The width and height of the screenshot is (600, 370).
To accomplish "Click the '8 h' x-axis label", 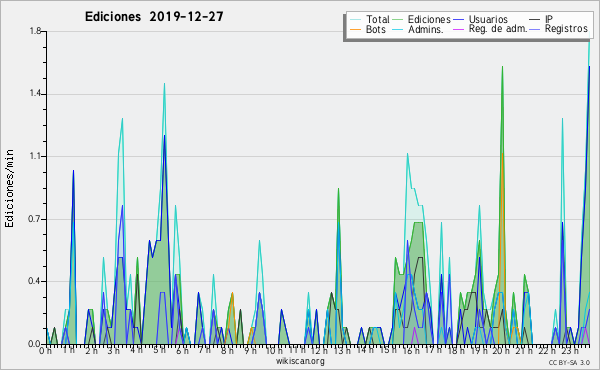I will tap(227, 350).
